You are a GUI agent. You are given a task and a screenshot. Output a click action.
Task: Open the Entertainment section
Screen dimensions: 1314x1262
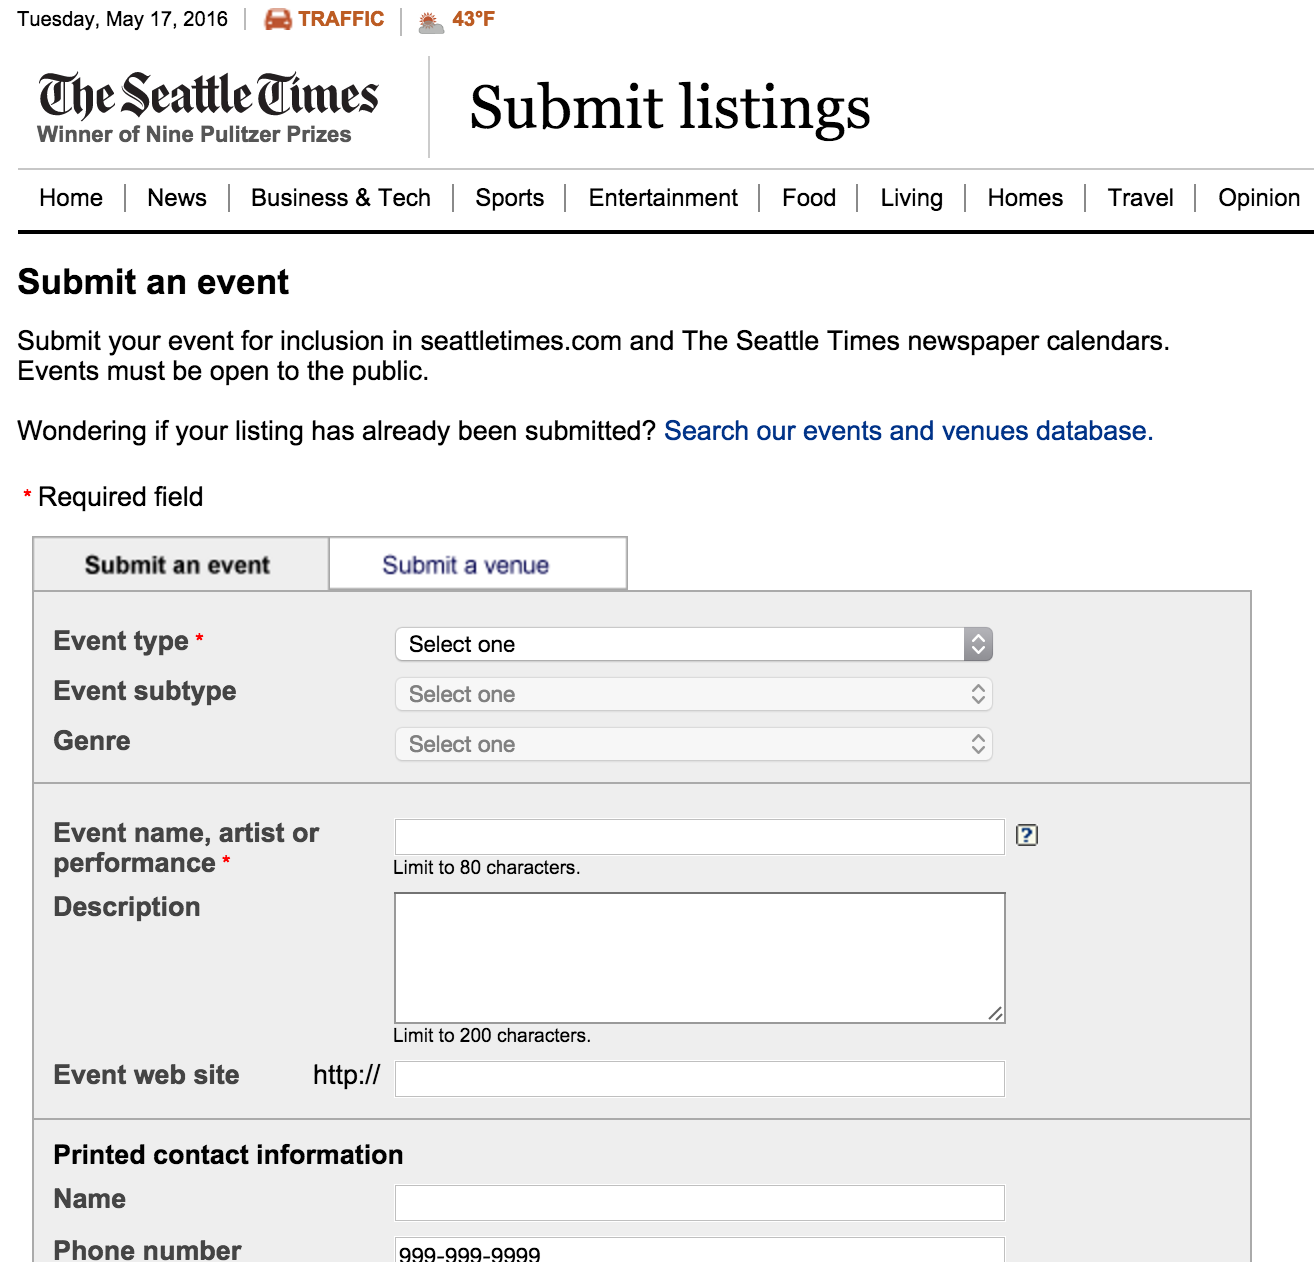[x=662, y=197]
